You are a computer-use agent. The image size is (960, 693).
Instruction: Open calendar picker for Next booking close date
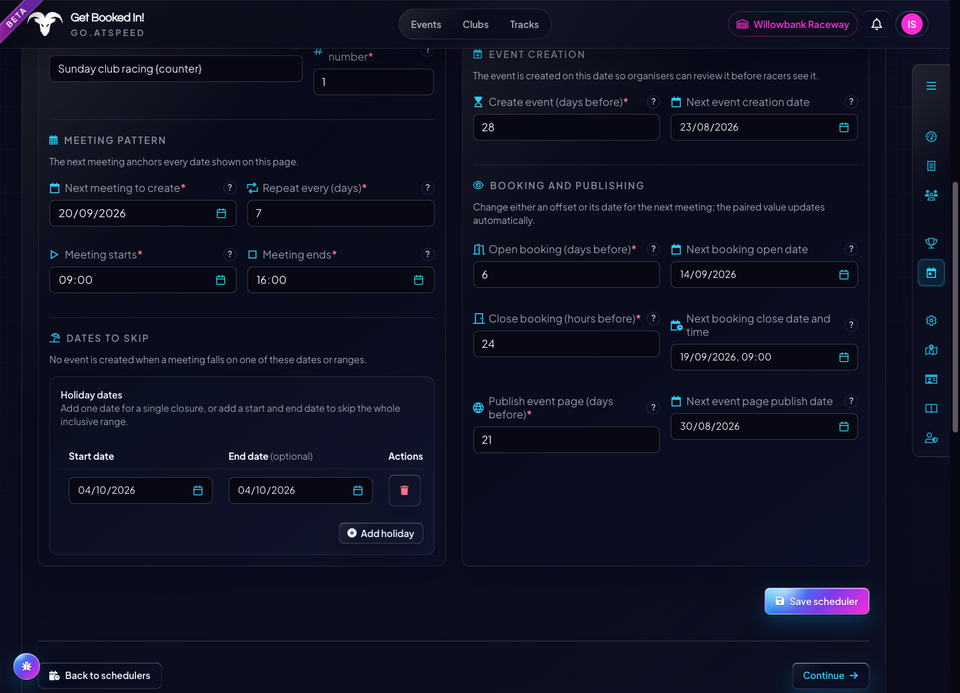coord(844,357)
